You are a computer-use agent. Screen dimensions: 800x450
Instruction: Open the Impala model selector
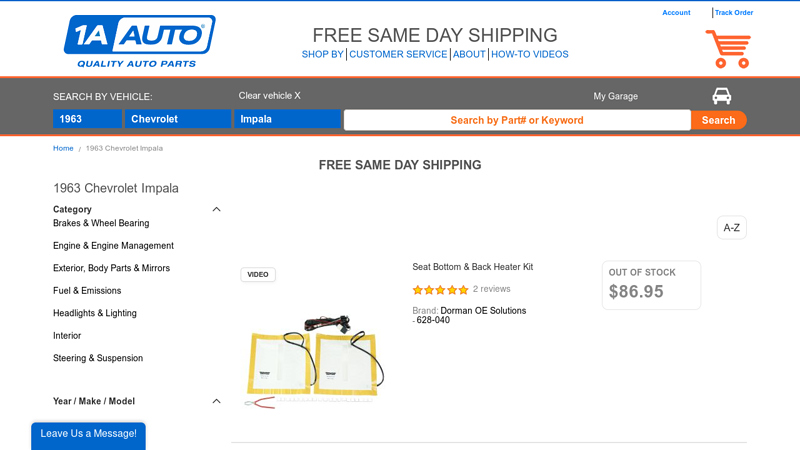coord(287,119)
